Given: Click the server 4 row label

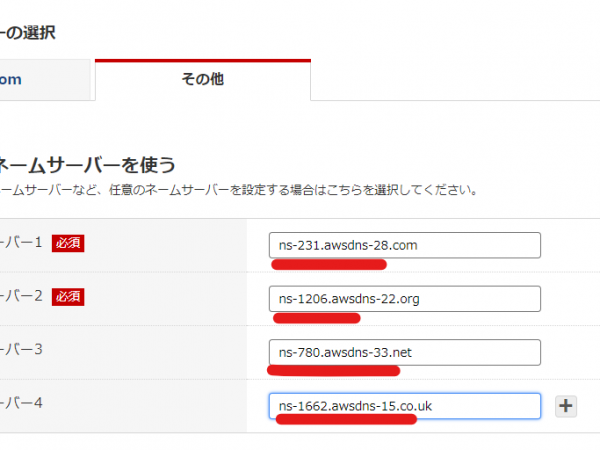Looking at the screenshot, I should tap(21, 403).
